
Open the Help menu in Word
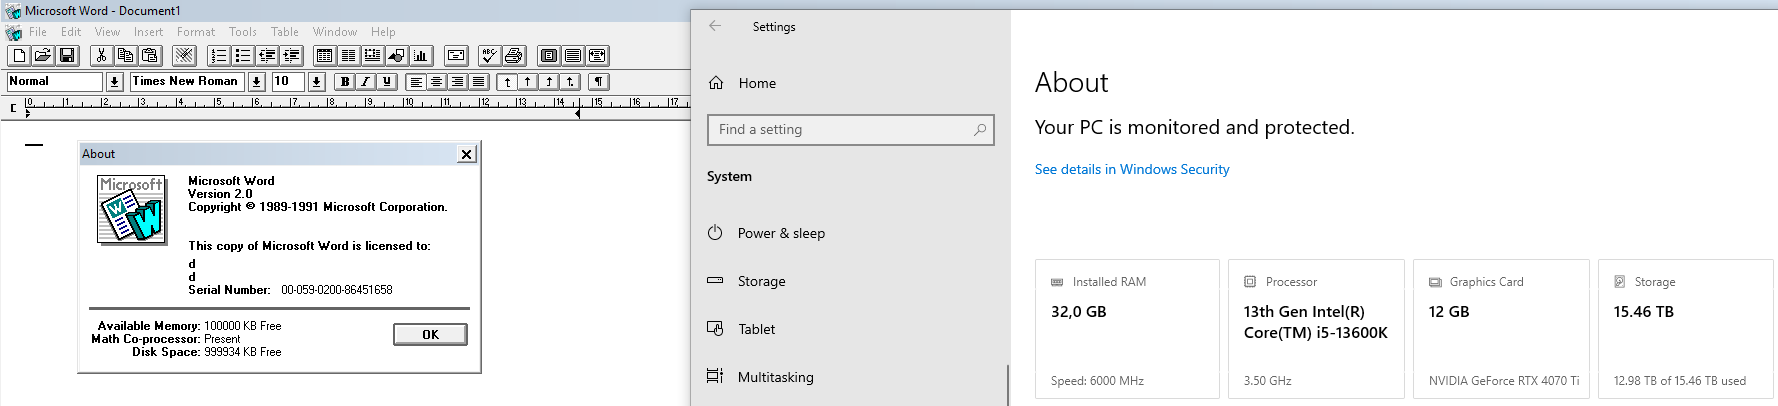383,32
